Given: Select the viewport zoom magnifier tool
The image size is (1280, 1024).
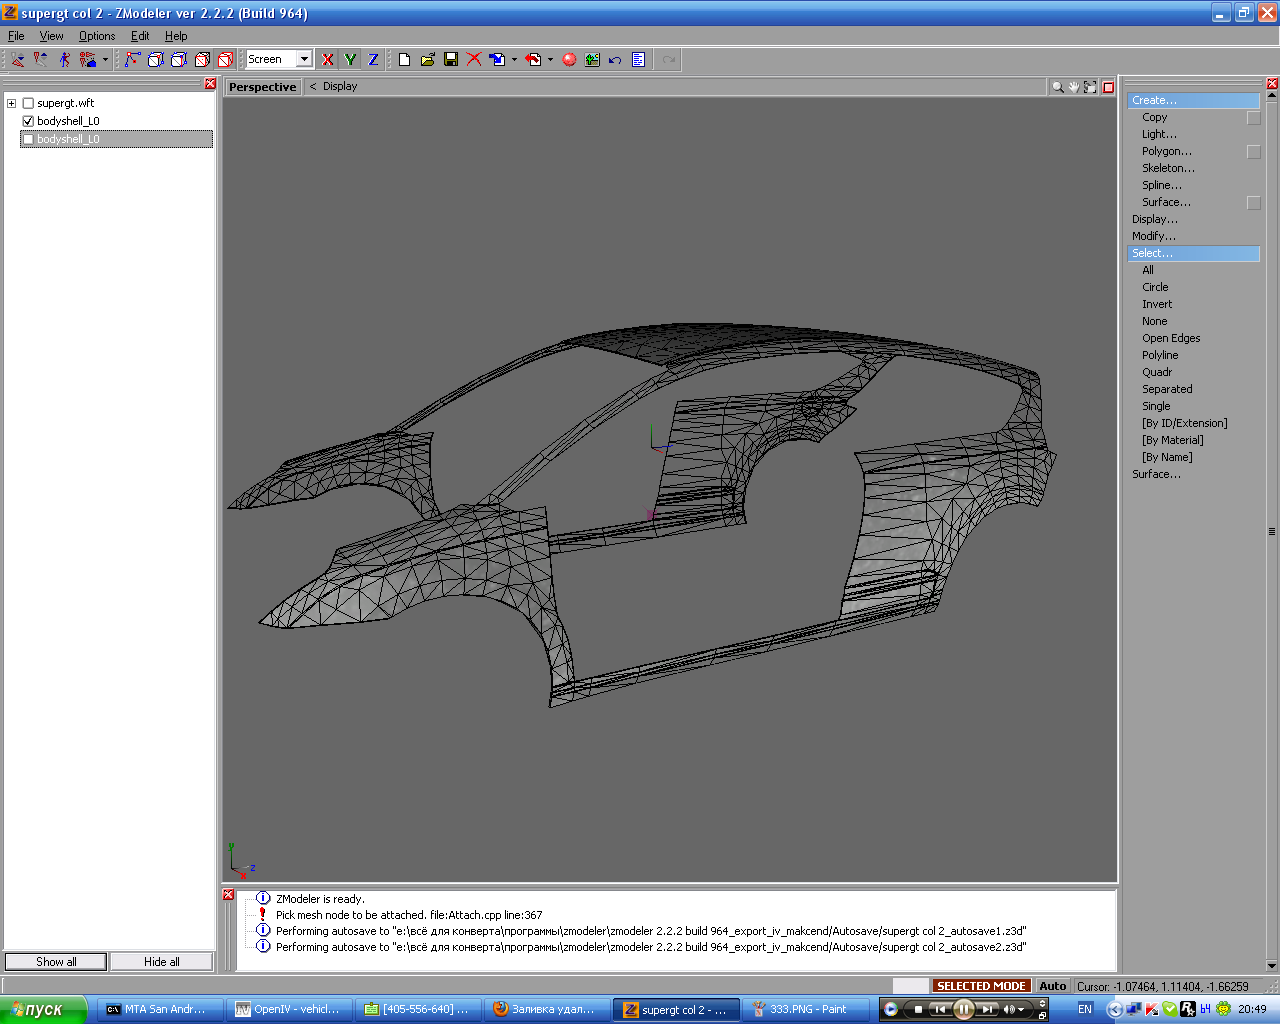Looking at the screenshot, I should 1057,87.
